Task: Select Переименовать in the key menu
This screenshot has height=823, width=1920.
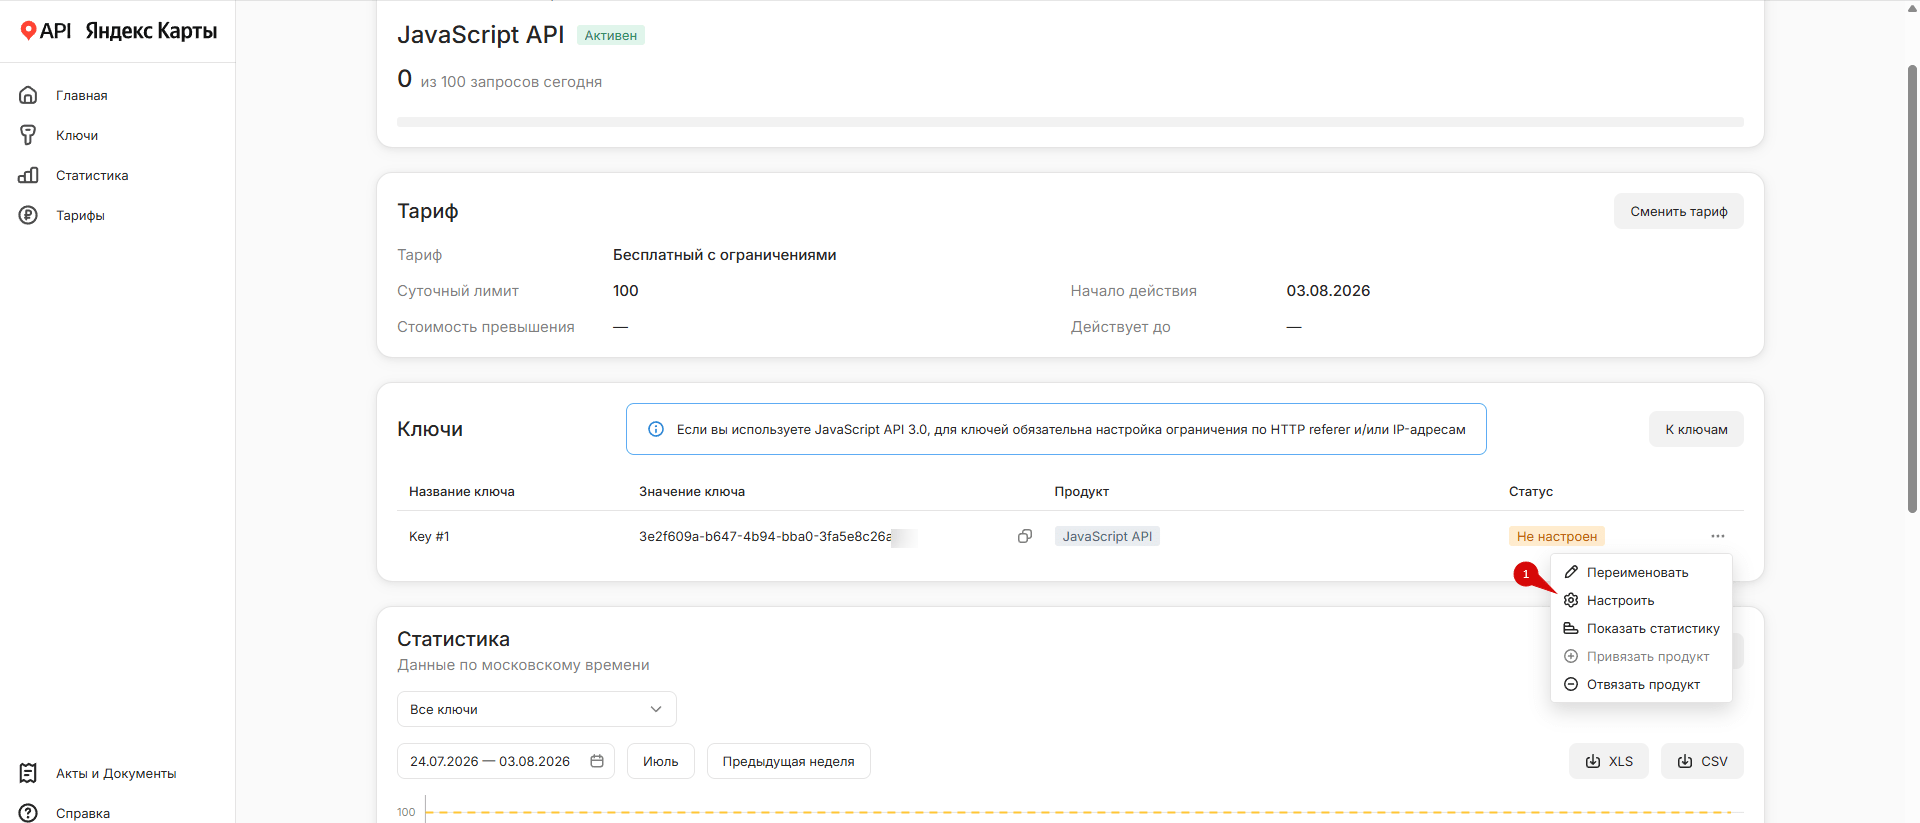Action: pos(1641,572)
